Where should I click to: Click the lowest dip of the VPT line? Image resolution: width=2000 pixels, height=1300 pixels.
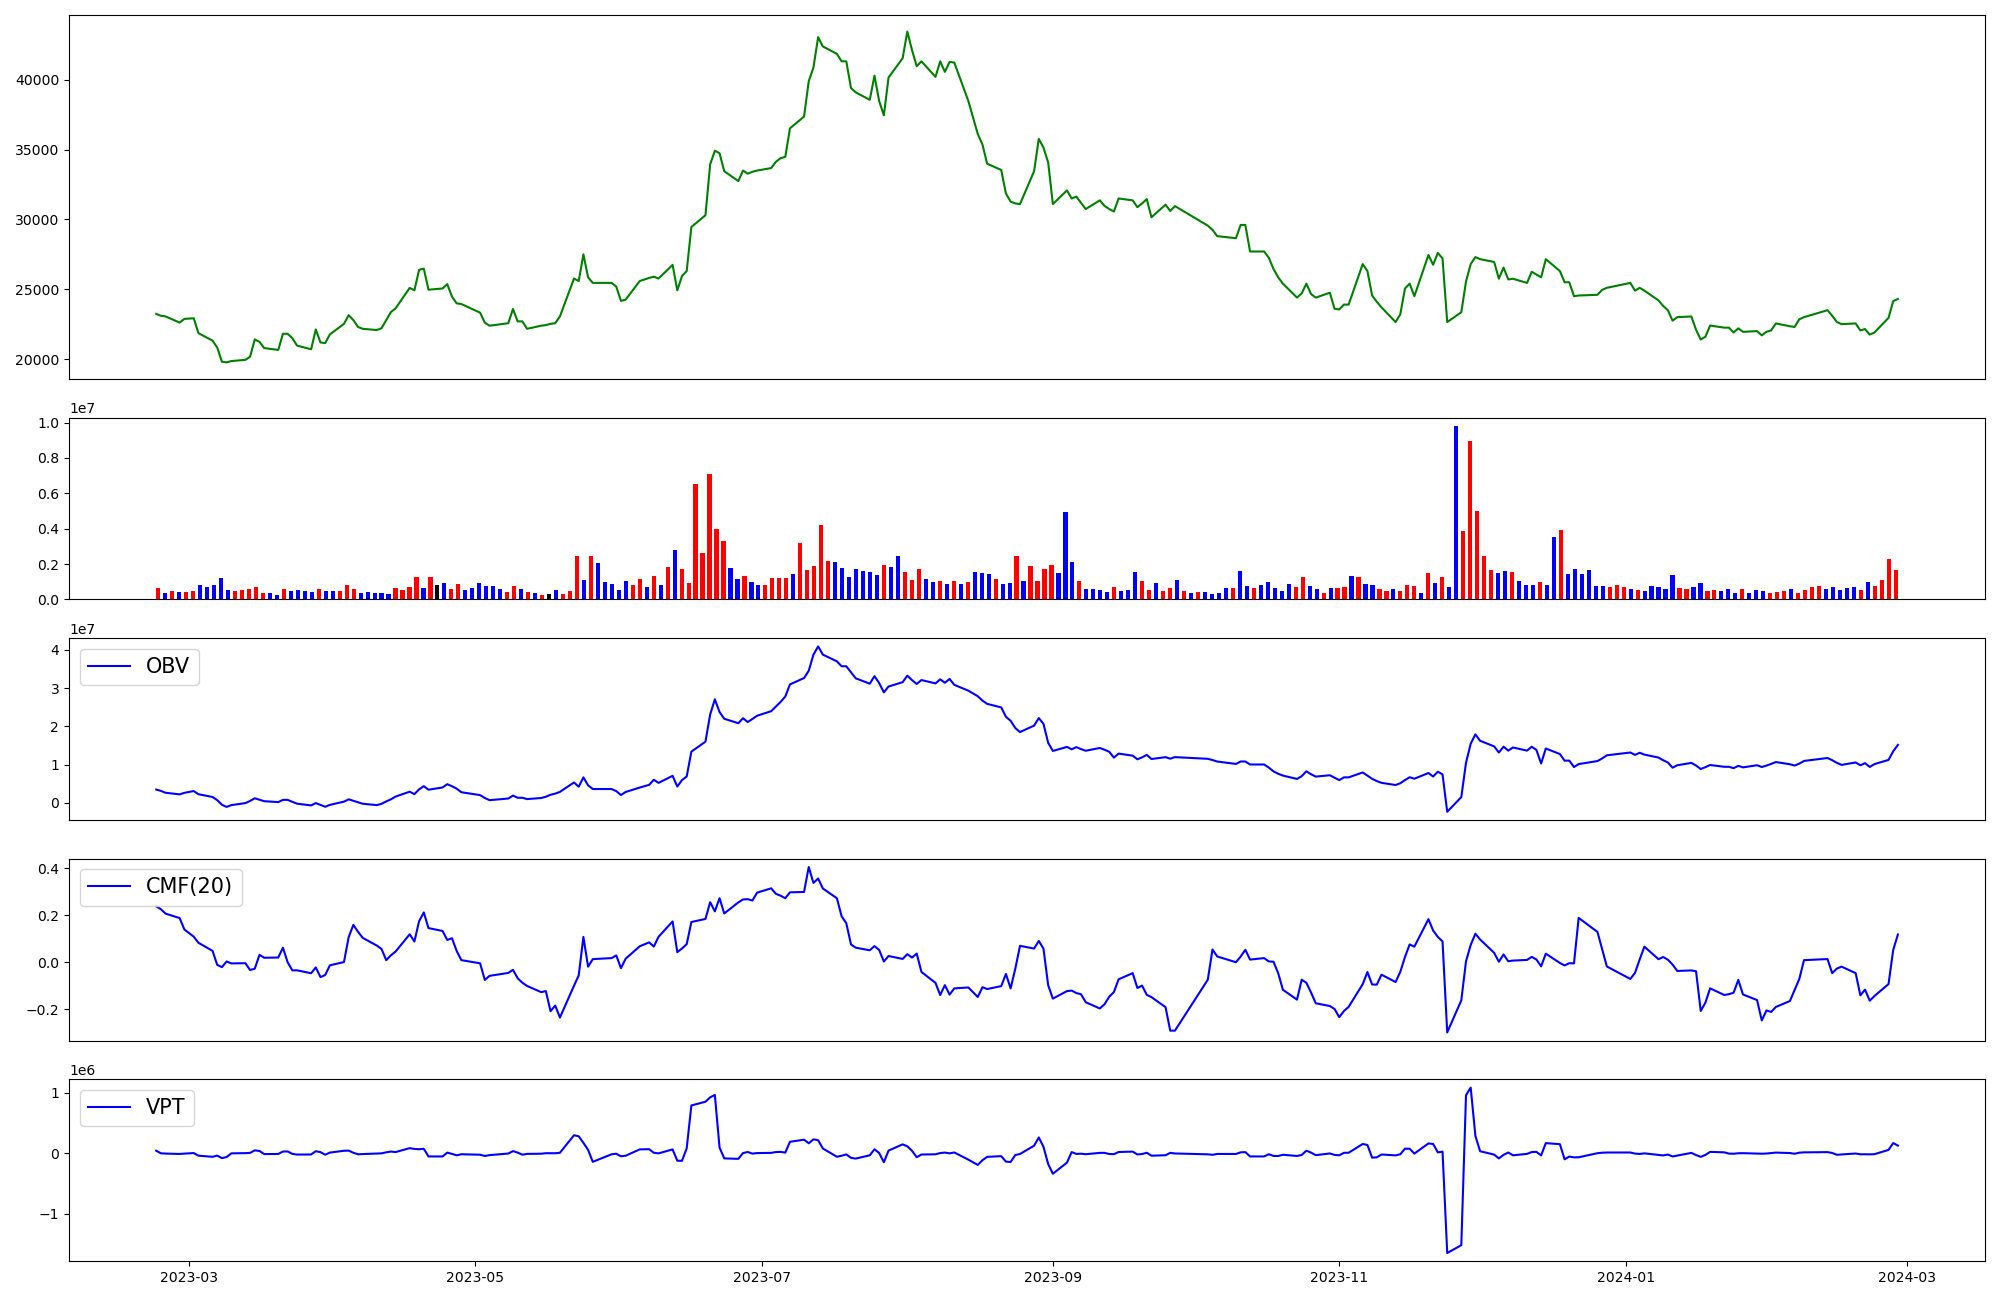pyautogui.click(x=1447, y=1252)
